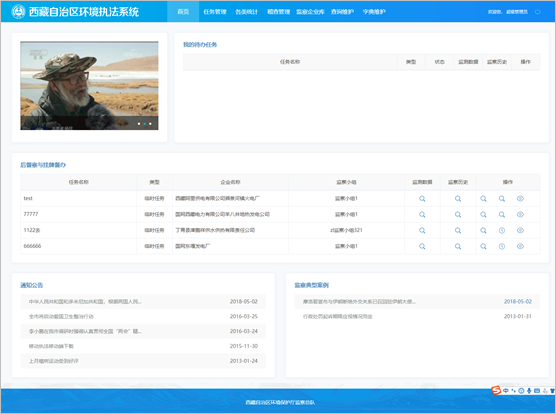Click first operation magnifier in 77777 row
The height and width of the screenshot is (414, 556).
click(483, 214)
